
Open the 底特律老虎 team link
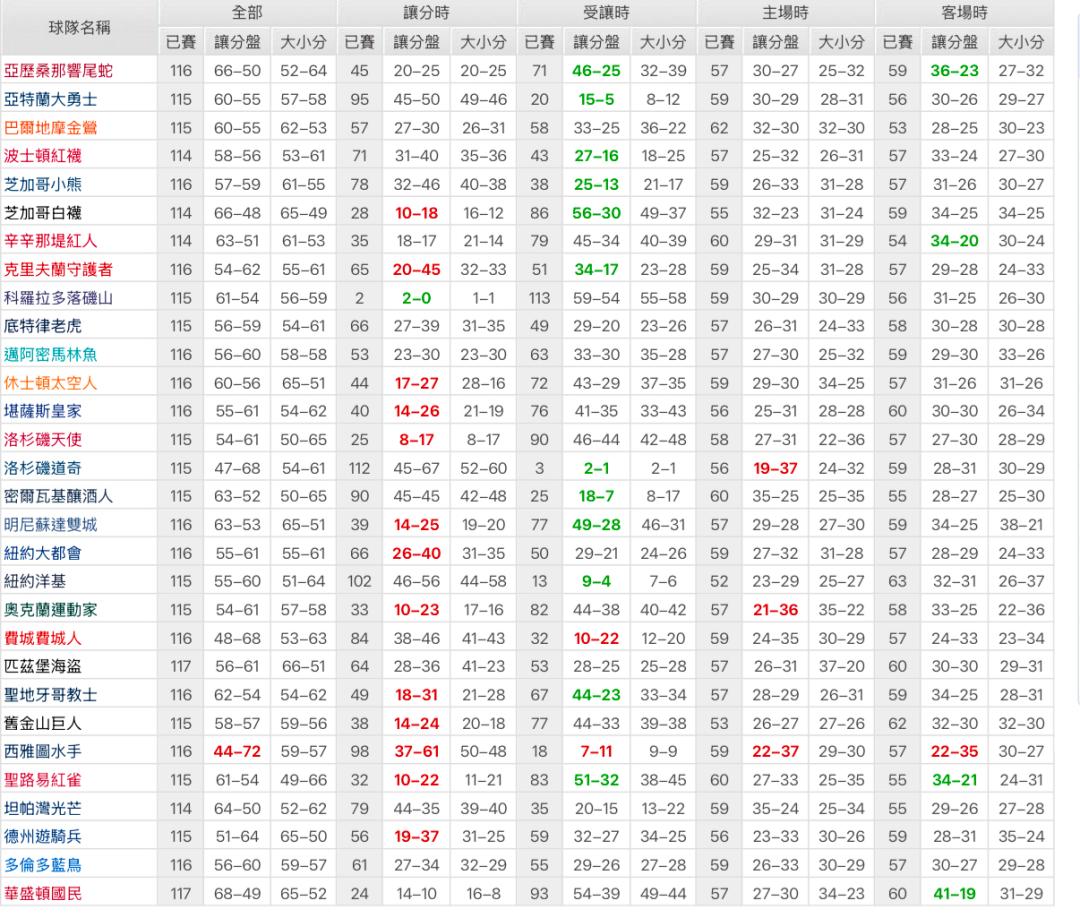[43, 326]
